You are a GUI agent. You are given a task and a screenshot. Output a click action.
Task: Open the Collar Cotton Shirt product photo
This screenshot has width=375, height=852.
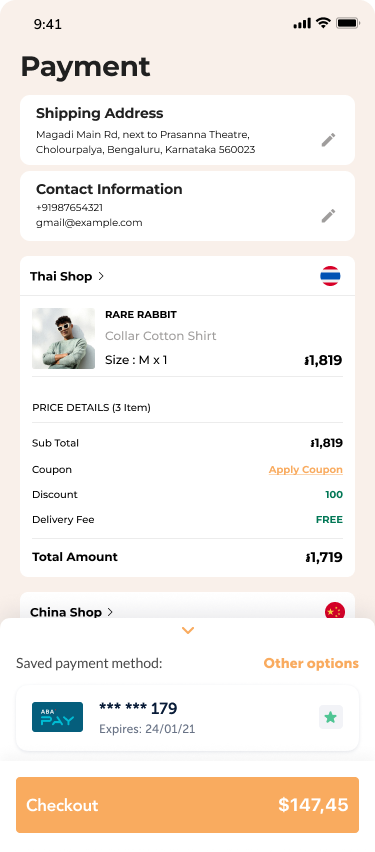64,339
